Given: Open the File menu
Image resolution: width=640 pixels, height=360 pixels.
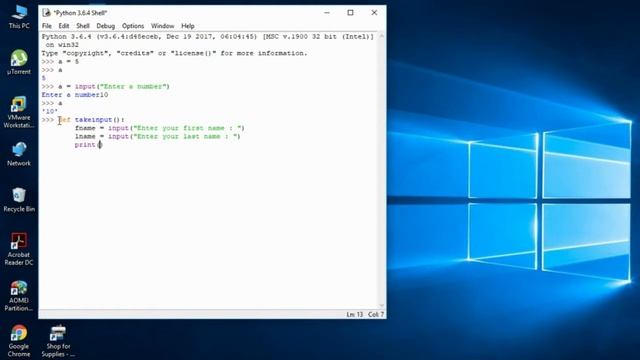Looking at the screenshot, I should (x=47, y=26).
